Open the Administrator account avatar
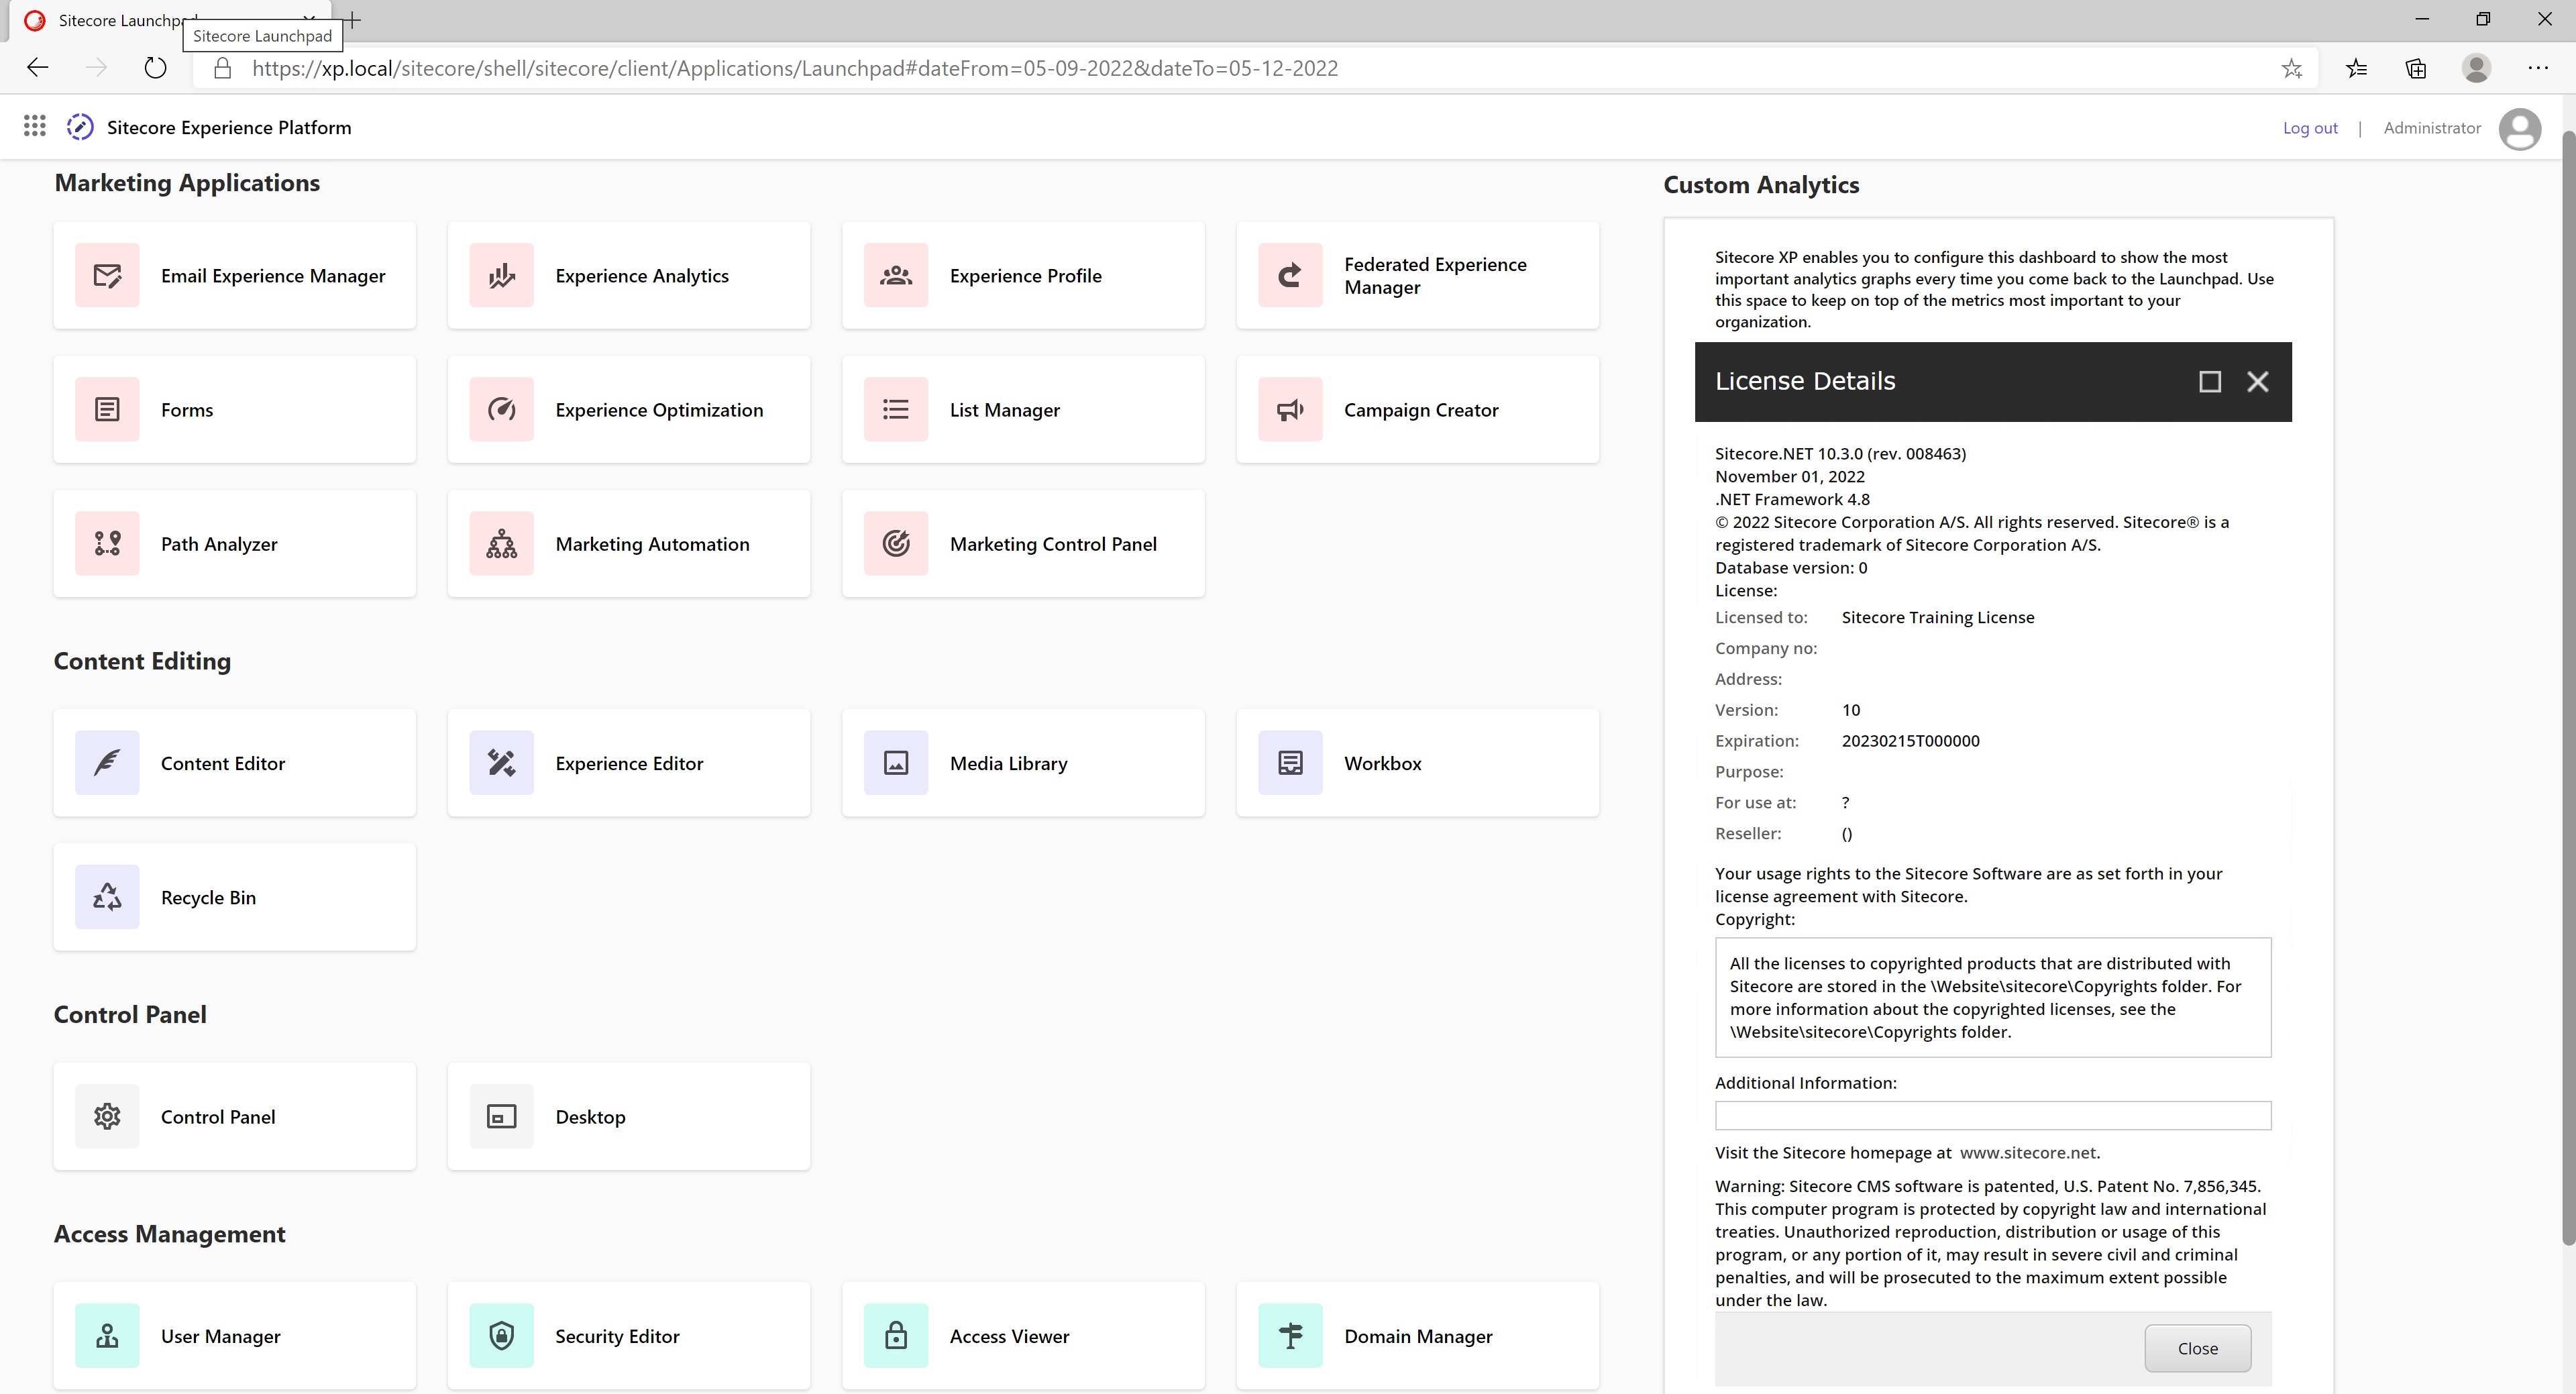Image resolution: width=2576 pixels, height=1394 pixels. [x=2520, y=129]
